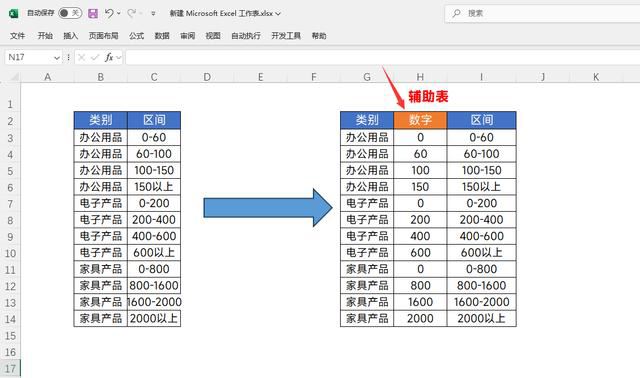The image size is (640, 378).
Task: Click cell I10 containing 600以上
Action: pos(482,253)
